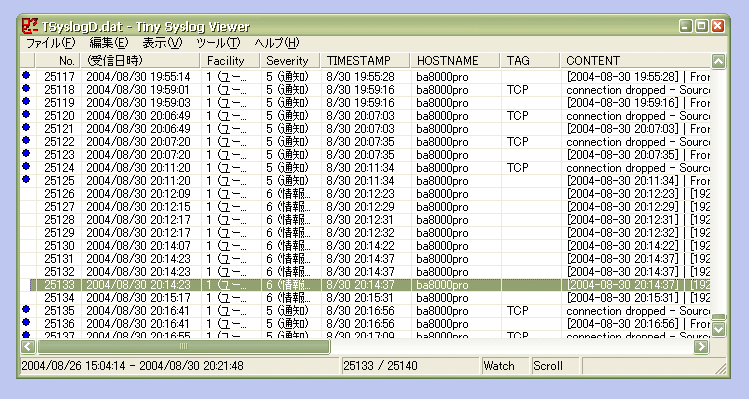Image resolution: width=749 pixels, height=399 pixels.
Task: Open the 表示(V) menu
Action: click(162, 43)
